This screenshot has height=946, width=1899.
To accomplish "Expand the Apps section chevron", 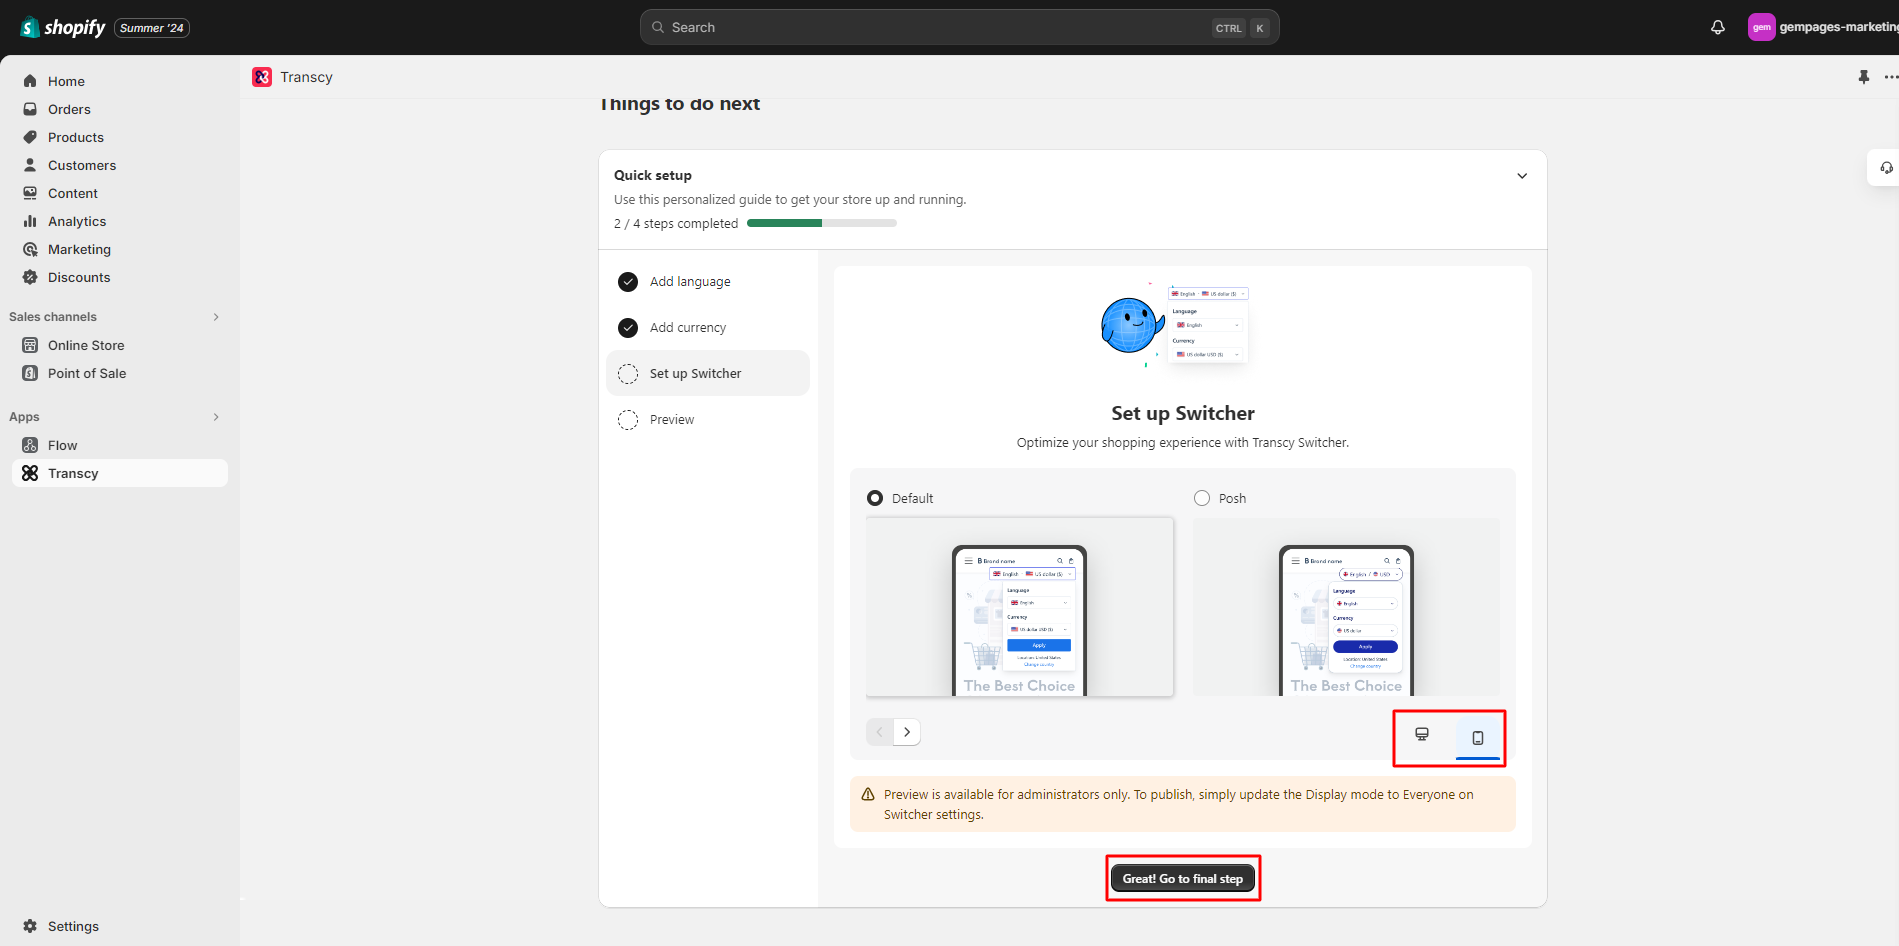I will [215, 417].
